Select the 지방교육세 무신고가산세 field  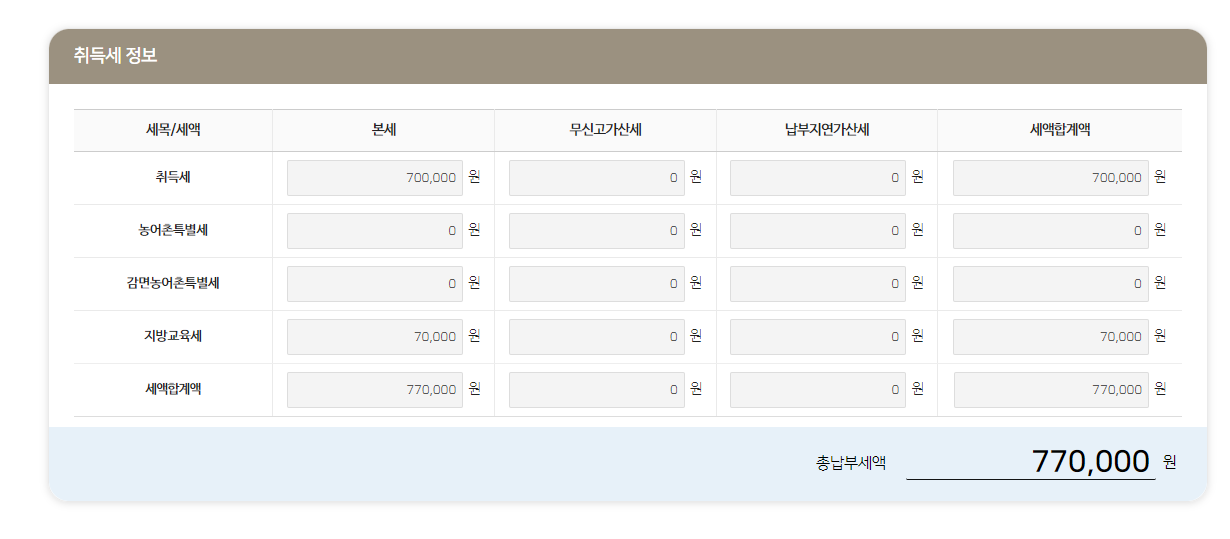pos(597,337)
